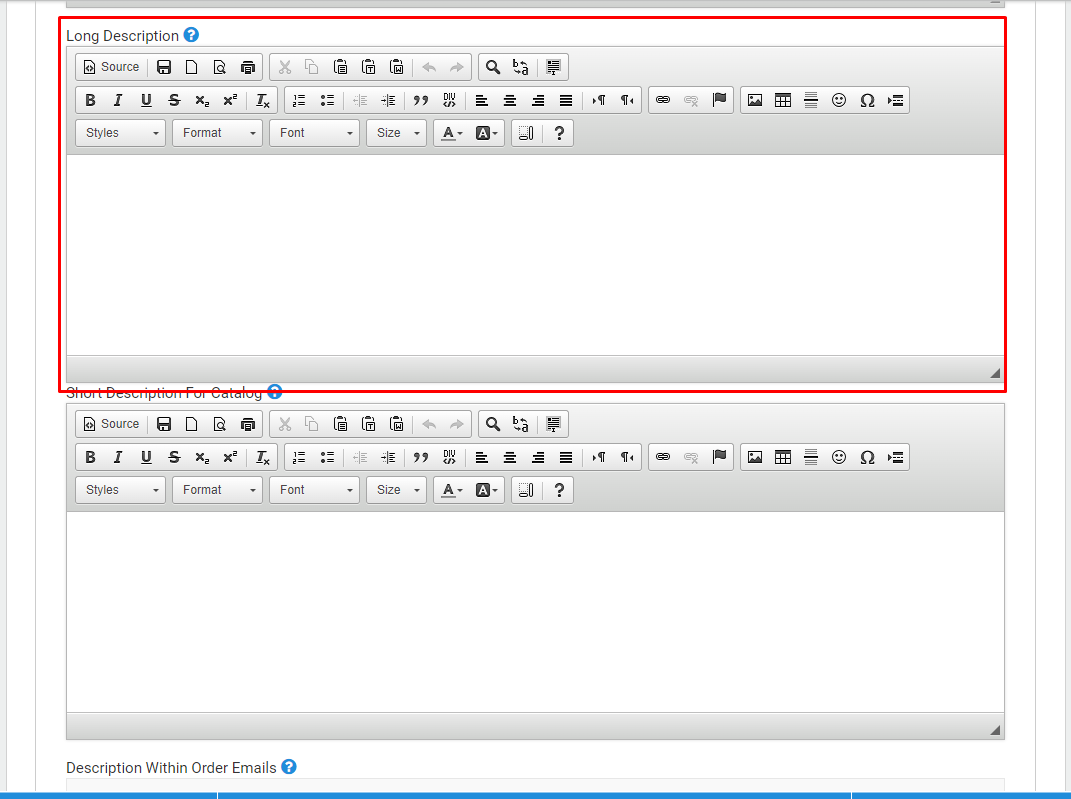Screen dimensions: 1071x799
Task: Insert image in Short Description editor
Action: click(x=755, y=458)
